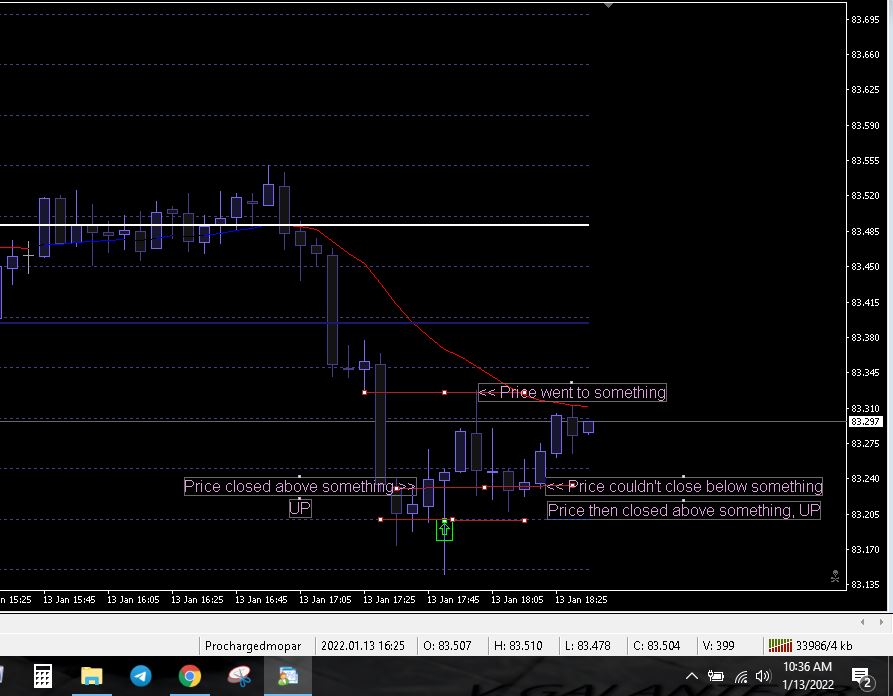The height and width of the screenshot is (696, 893).
Task: Launch the Snipping Tool taskbar icon
Action: click(x=239, y=676)
